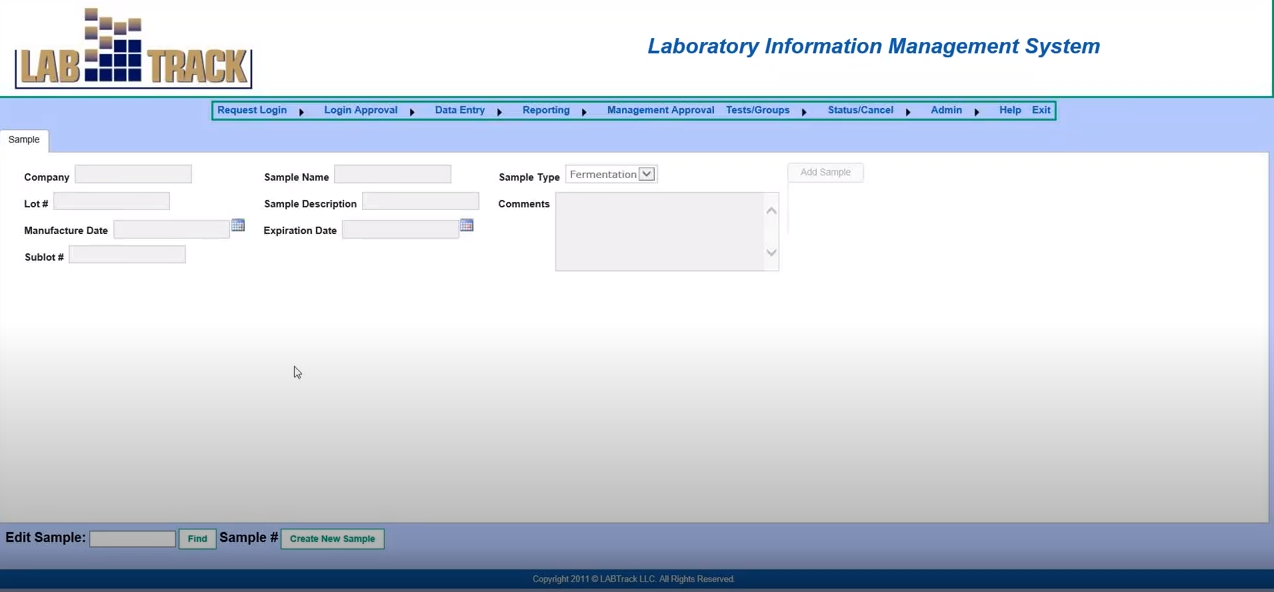Click the arrow beside Reporting

click(584, 111)
